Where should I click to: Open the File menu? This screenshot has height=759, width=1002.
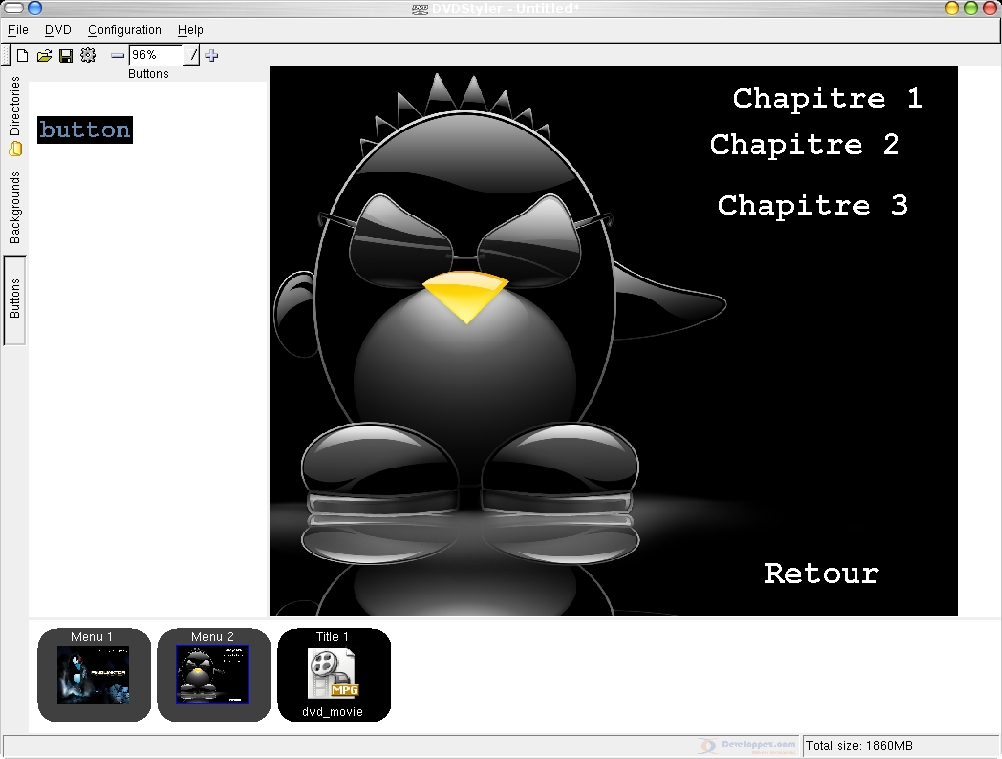point(18,30)
